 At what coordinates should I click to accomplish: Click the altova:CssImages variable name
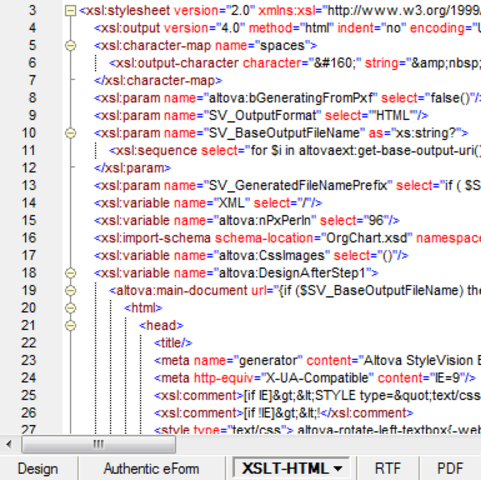pos(272,255)
